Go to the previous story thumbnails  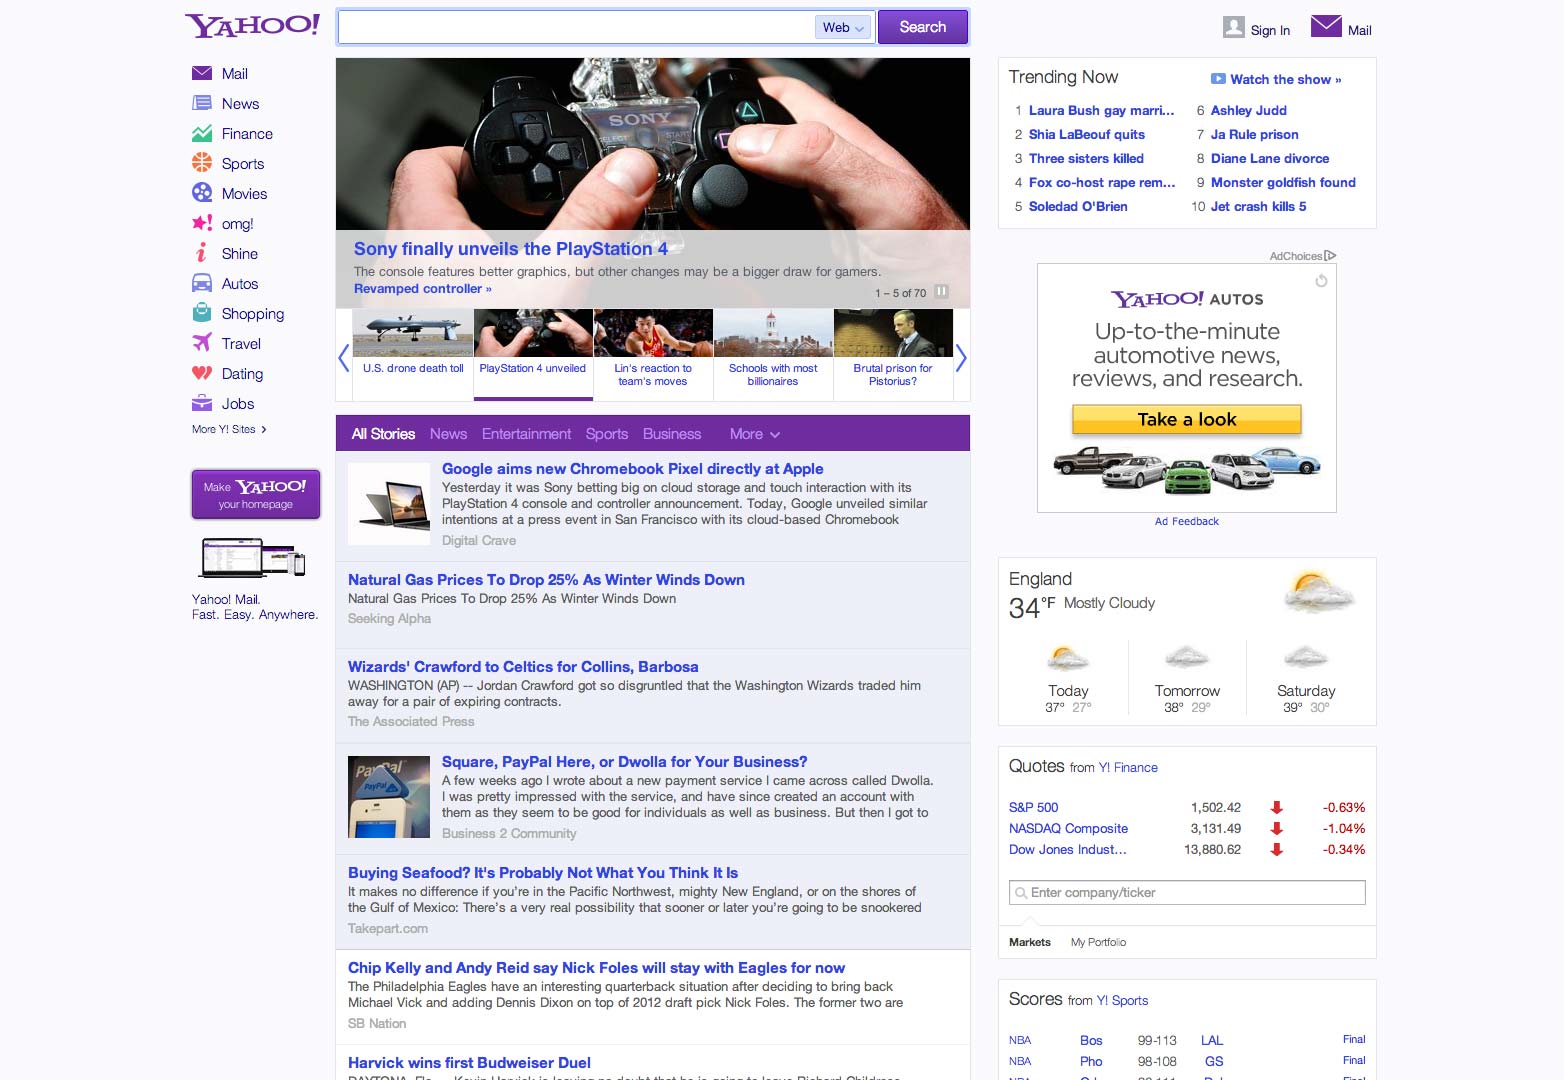[344, 357]
